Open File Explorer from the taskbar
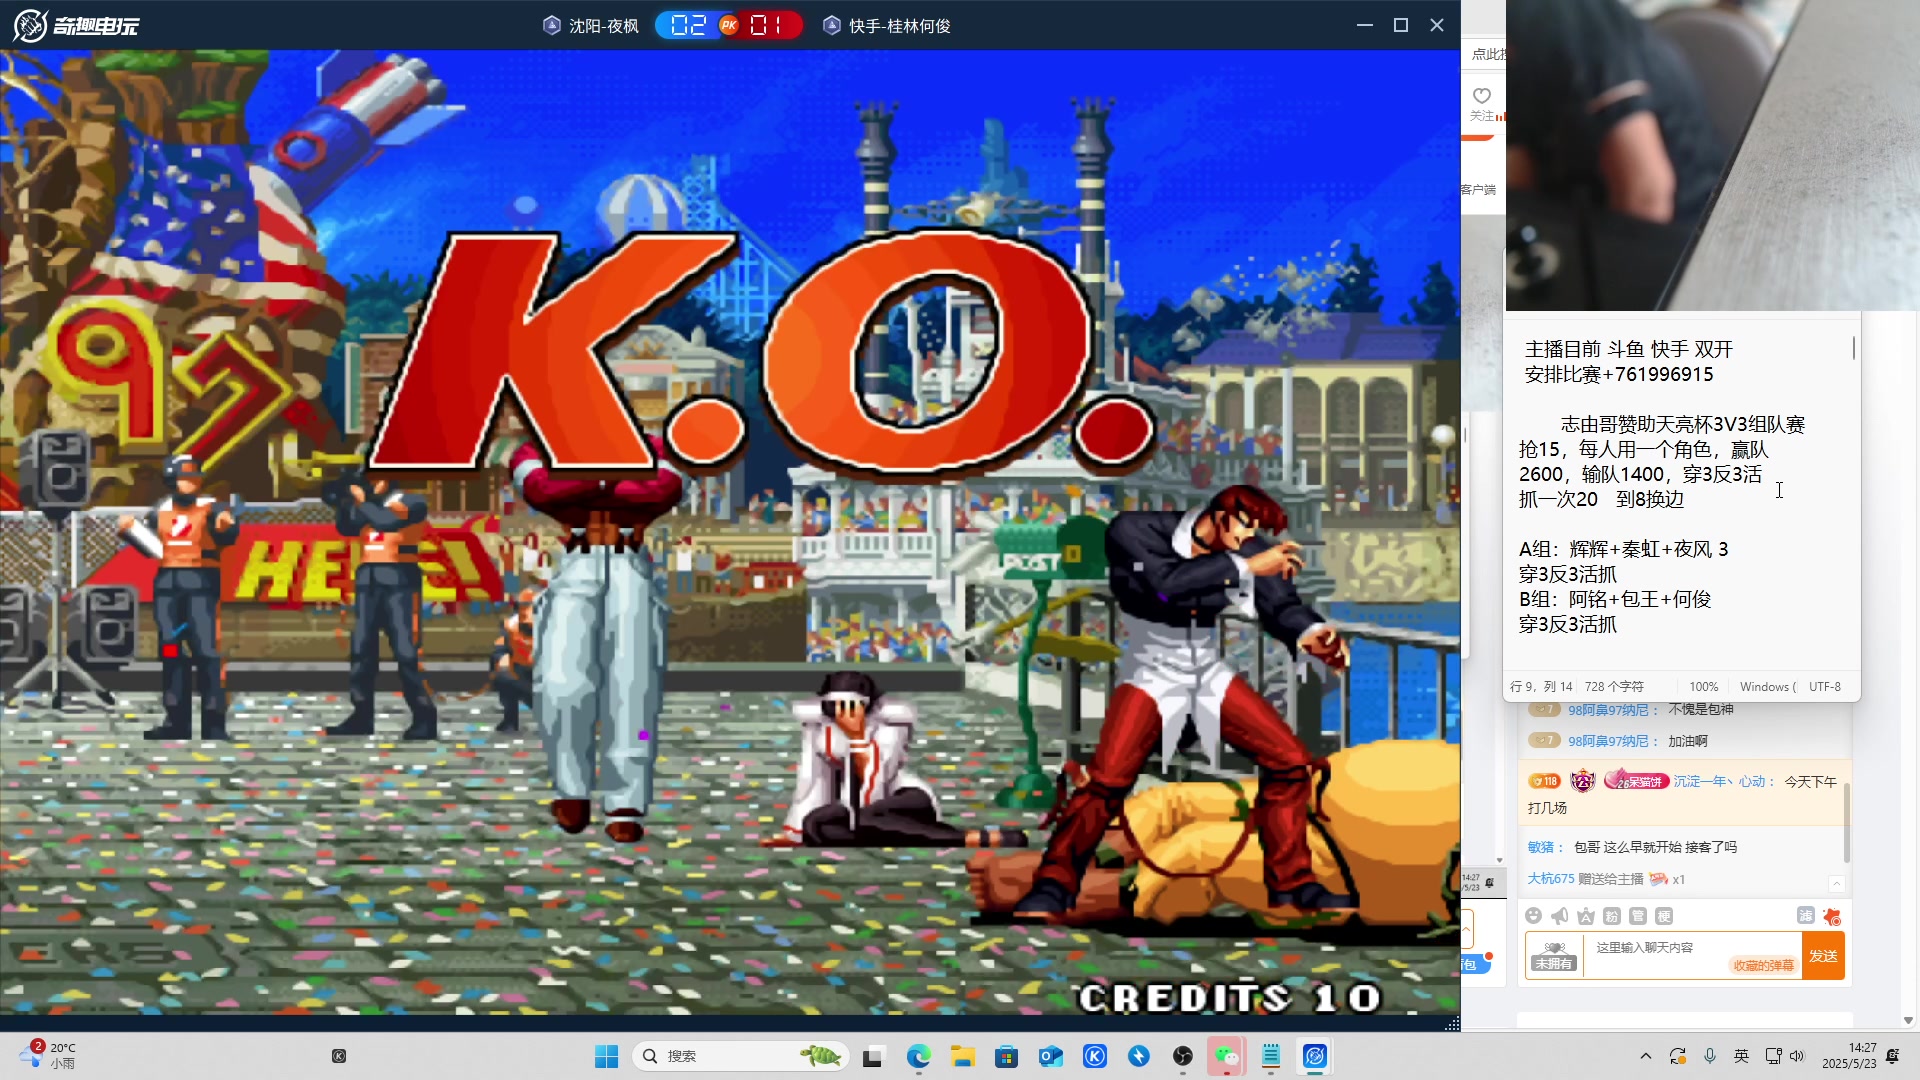1920x1080 pixels. [962, 1056]
